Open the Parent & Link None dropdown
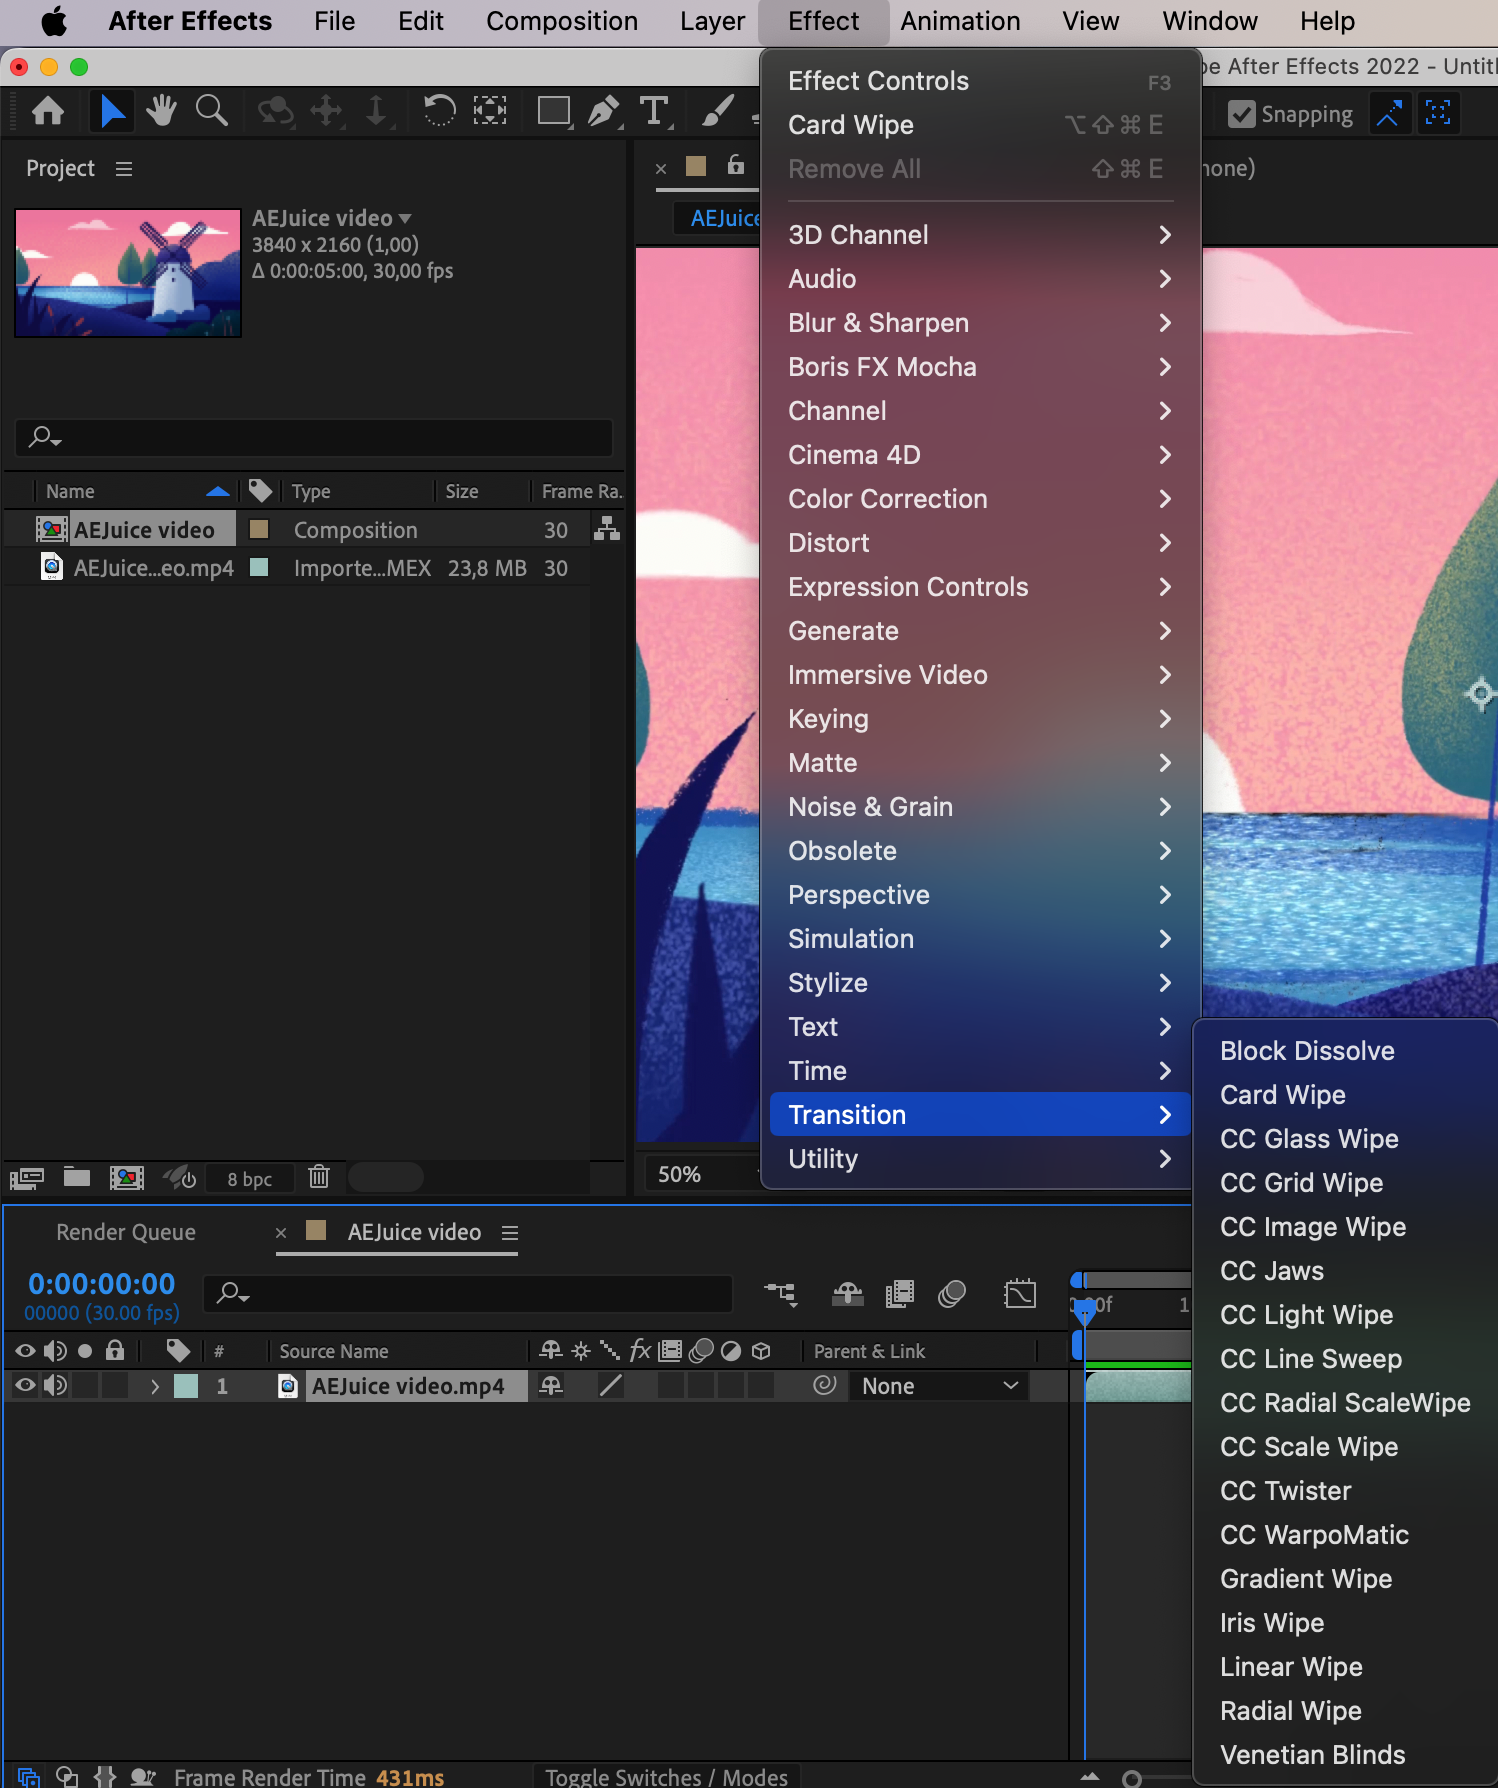Screen dimensions: 1498x1788 939,1386
